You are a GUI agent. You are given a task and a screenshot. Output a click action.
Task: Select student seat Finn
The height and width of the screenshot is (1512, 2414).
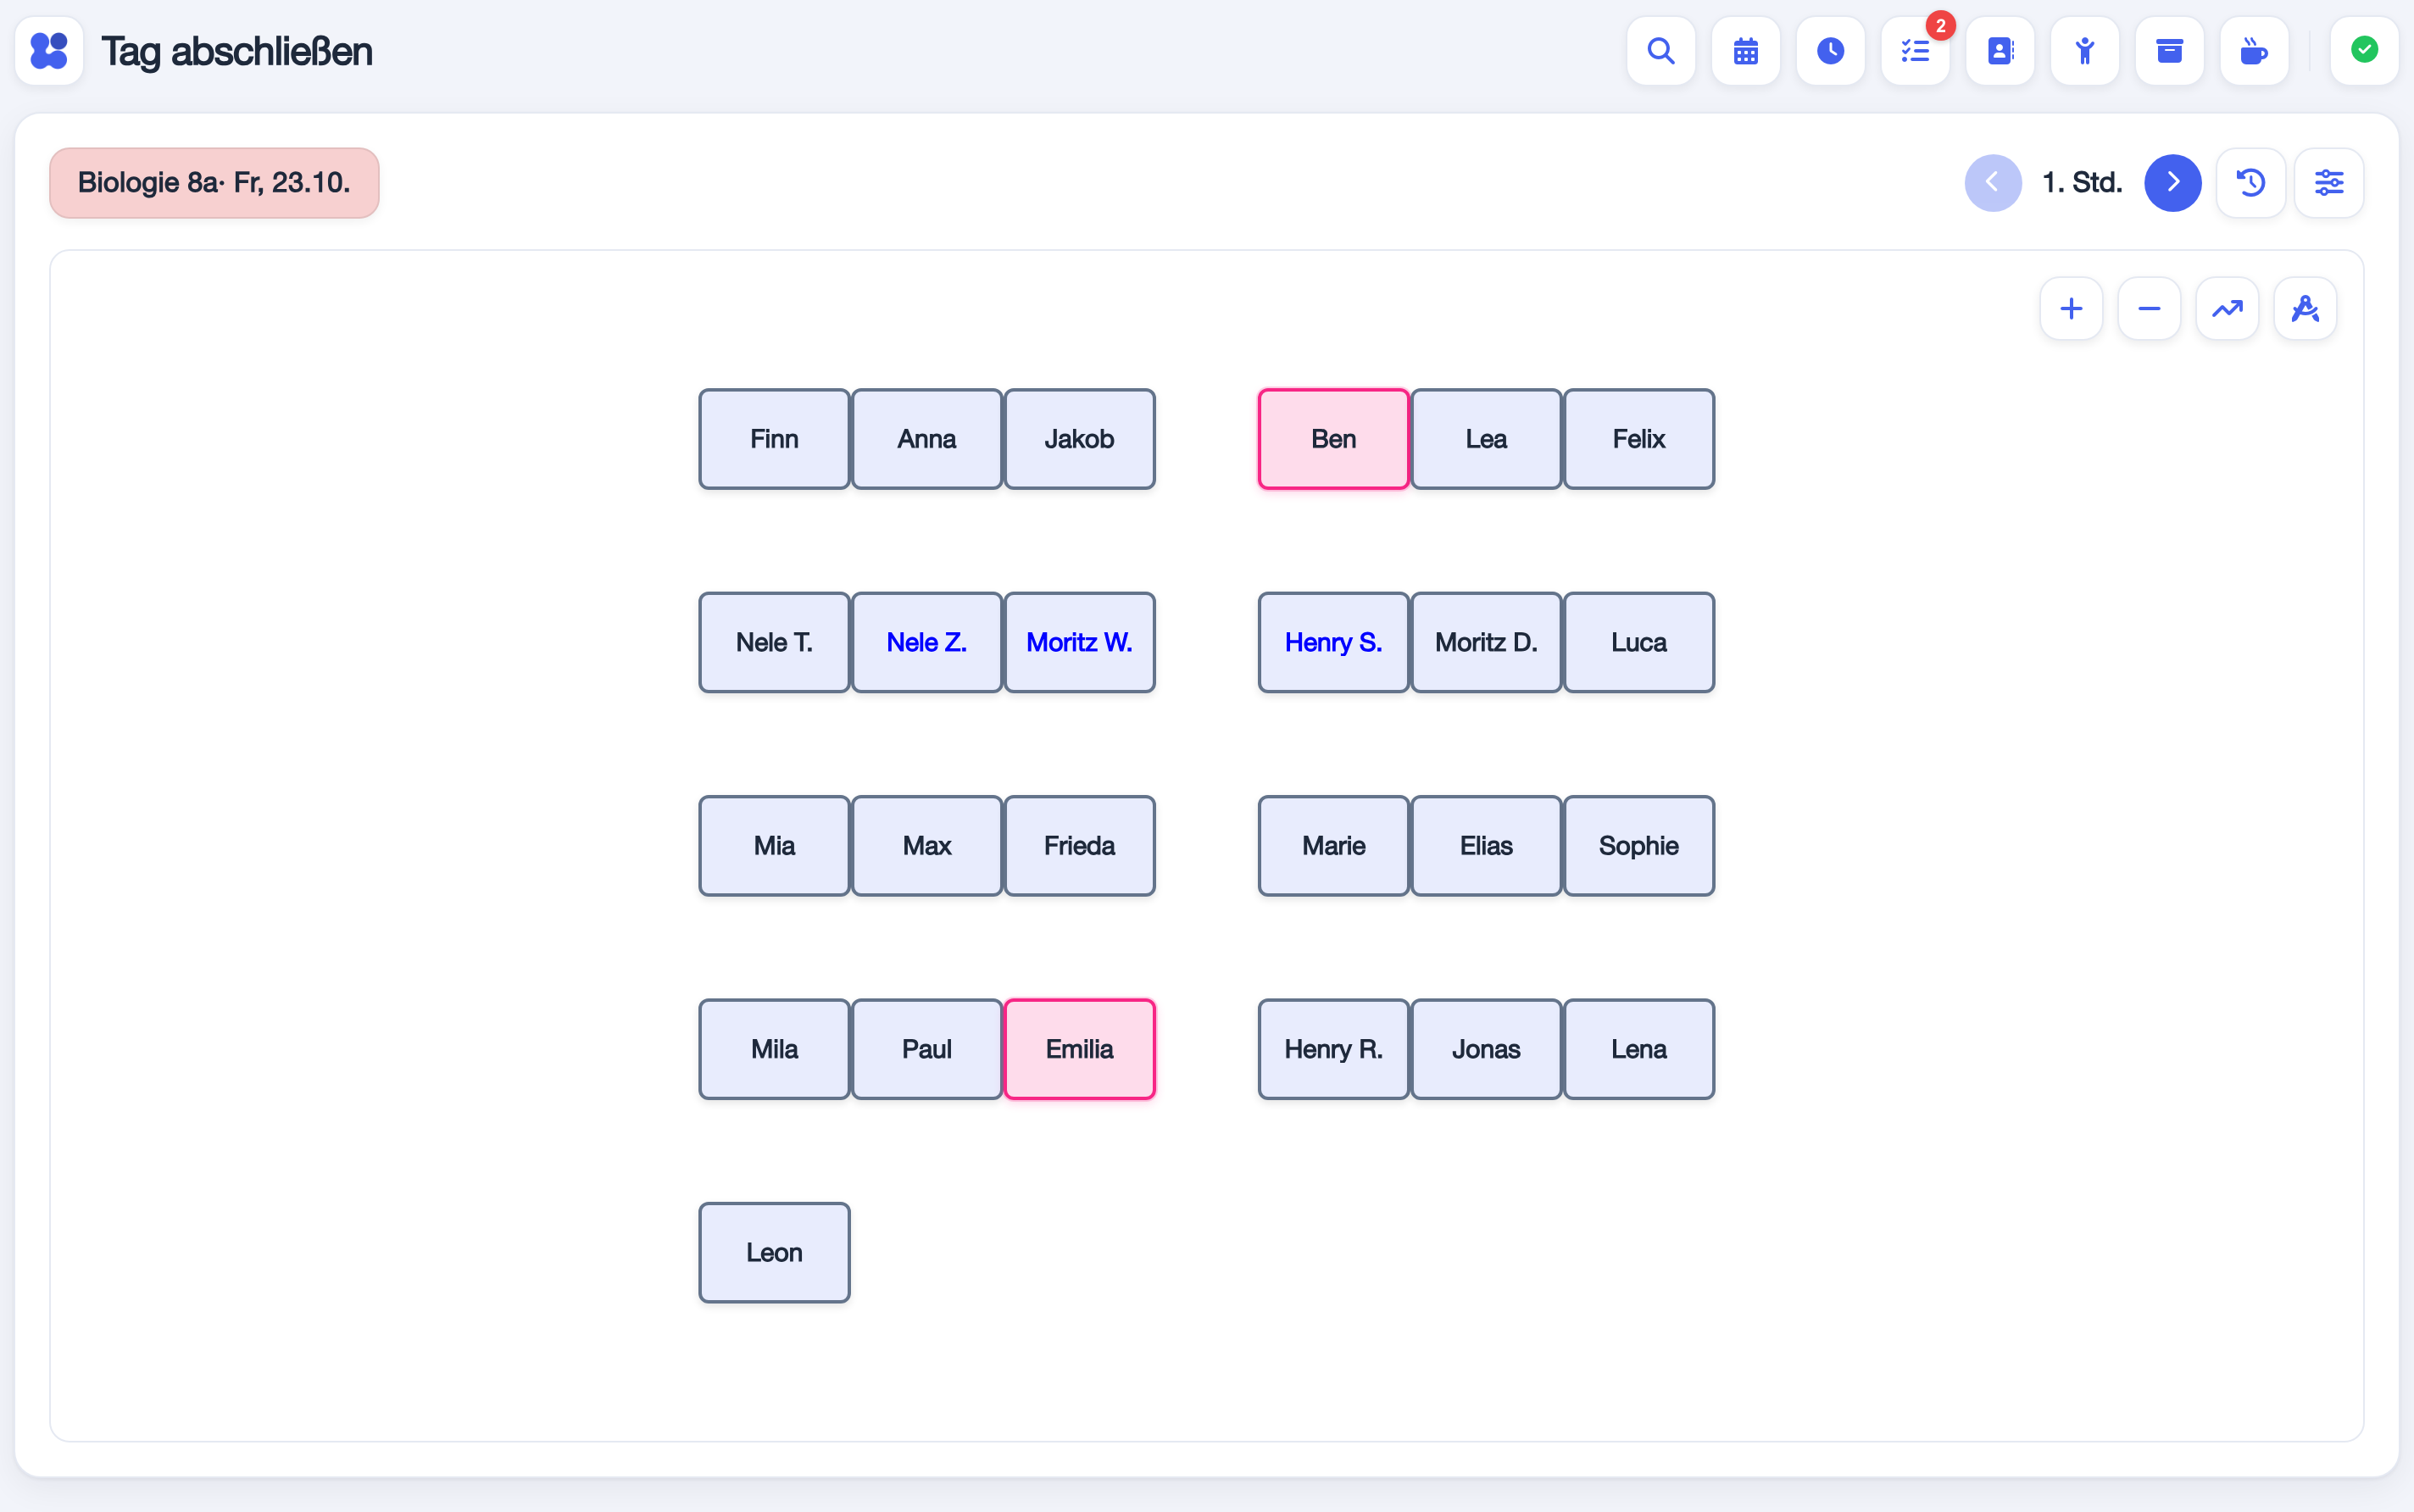tap(774, 439)
